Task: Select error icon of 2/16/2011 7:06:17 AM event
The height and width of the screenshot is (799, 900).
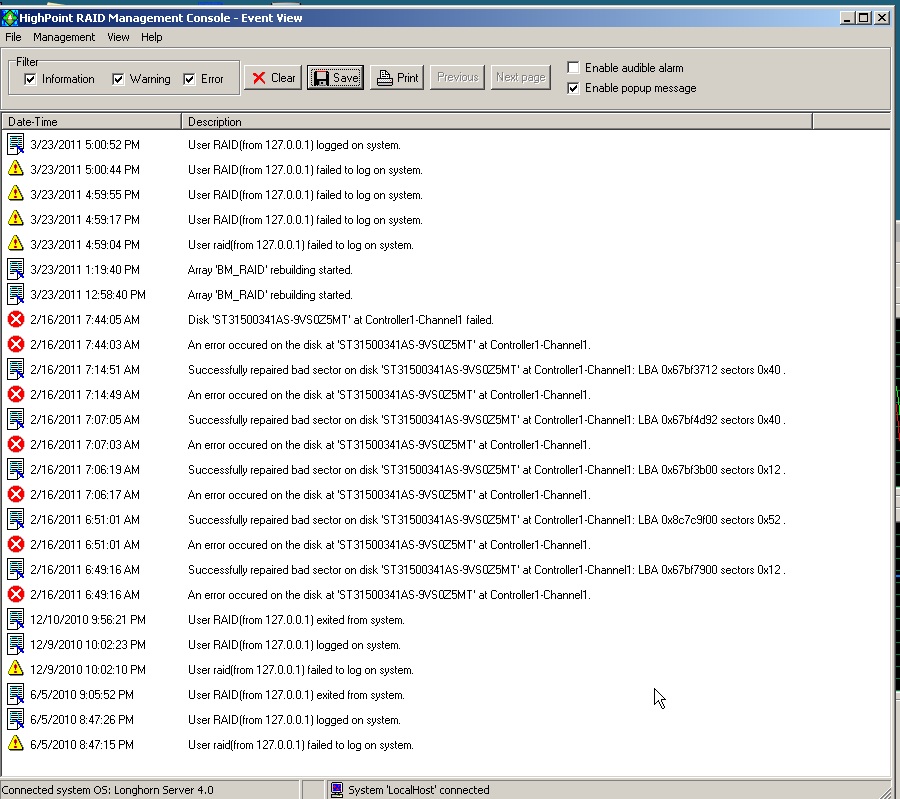Action: point(15,494)
